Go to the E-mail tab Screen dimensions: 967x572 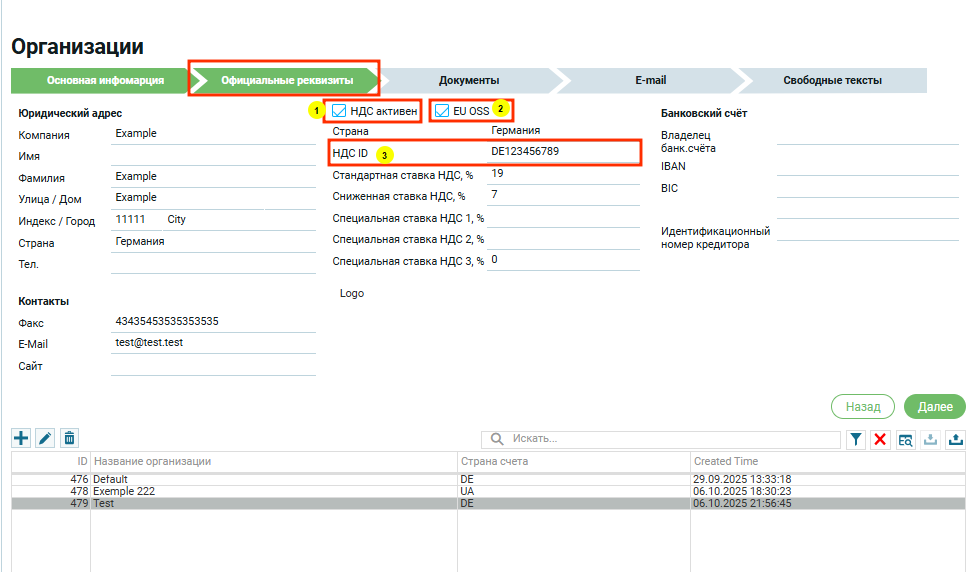click(650, 80)
